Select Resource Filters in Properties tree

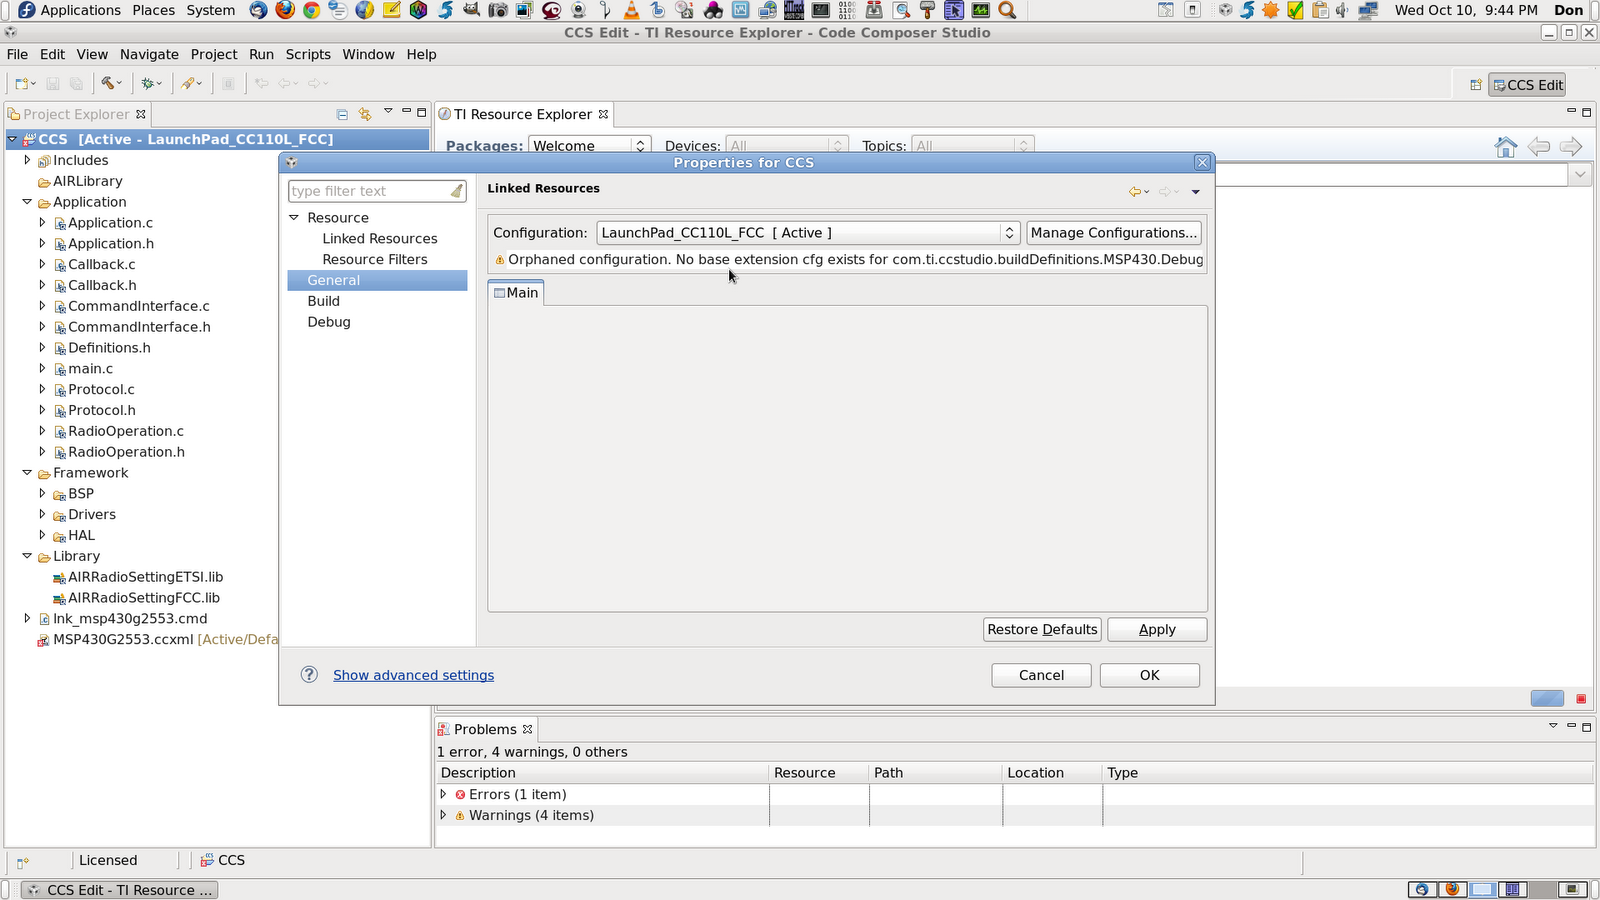pyautogui.click(x=375, y=260)
